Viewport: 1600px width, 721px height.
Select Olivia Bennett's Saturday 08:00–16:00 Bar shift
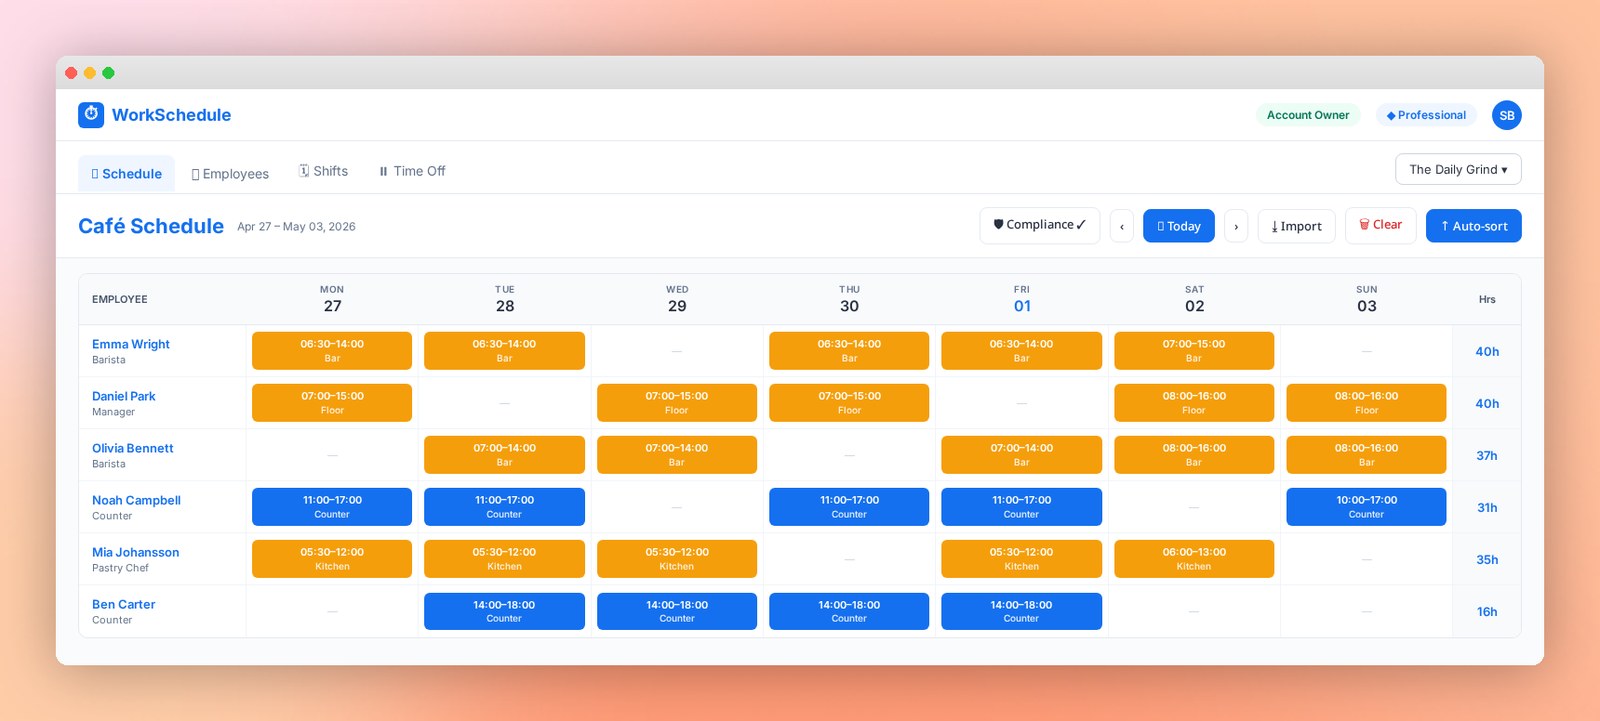pos(1194,455)
